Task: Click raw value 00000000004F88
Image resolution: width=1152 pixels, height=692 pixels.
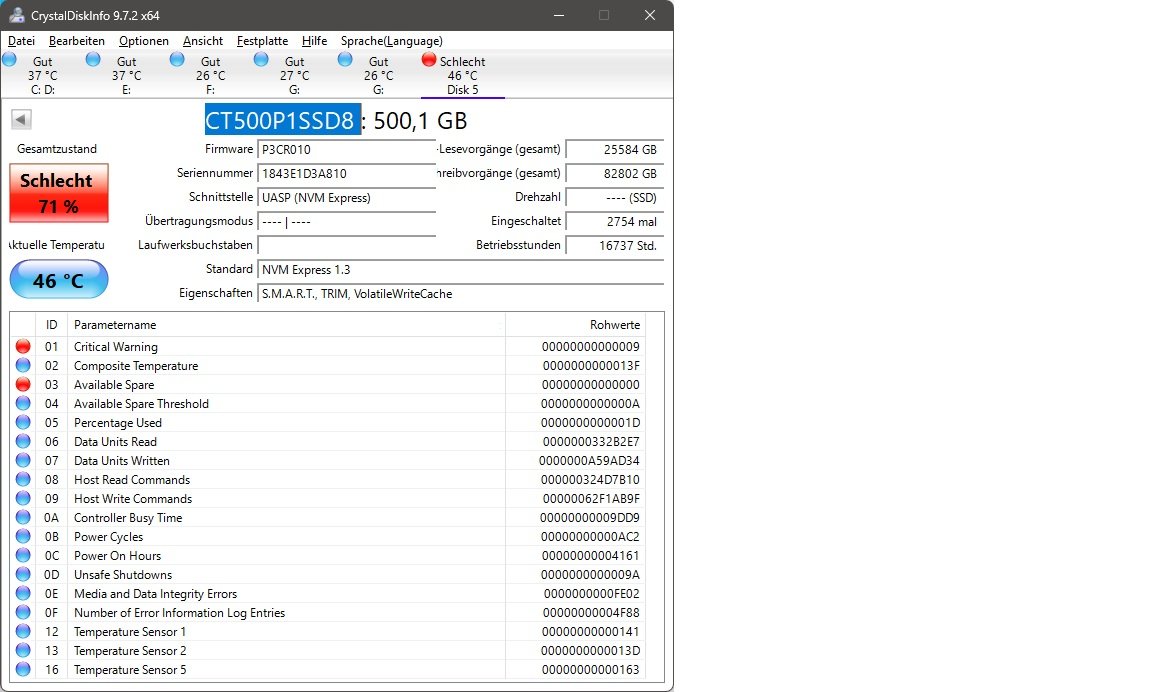Action: pos(591,613)
